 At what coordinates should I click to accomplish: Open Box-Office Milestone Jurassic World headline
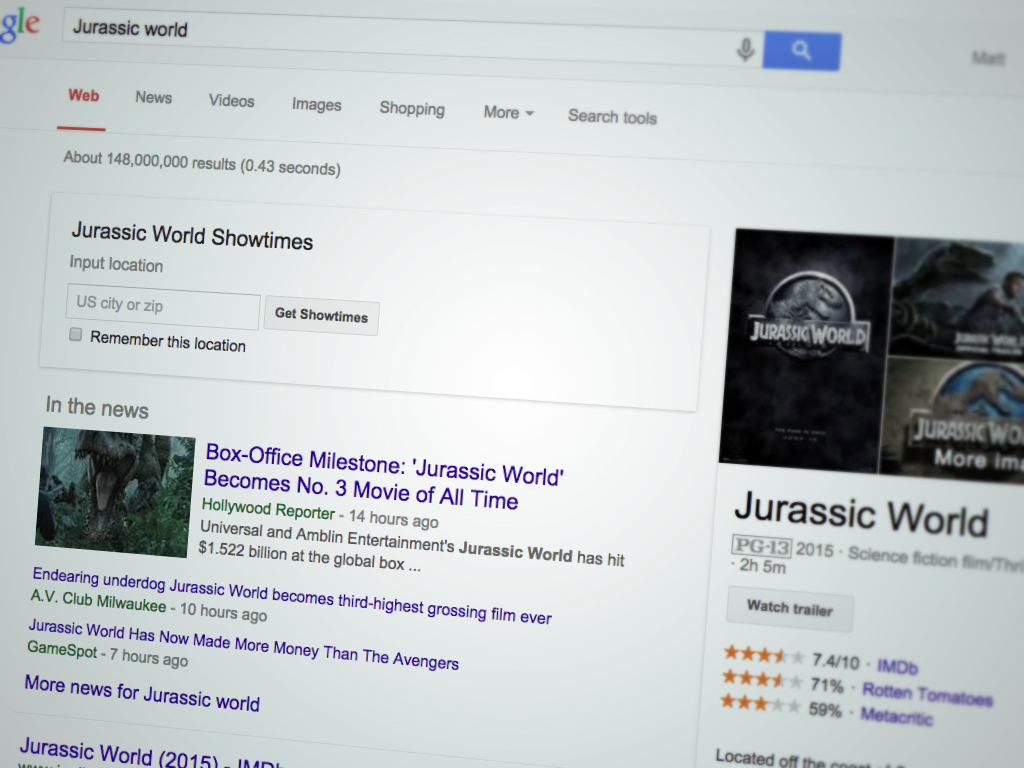(383, 476)
